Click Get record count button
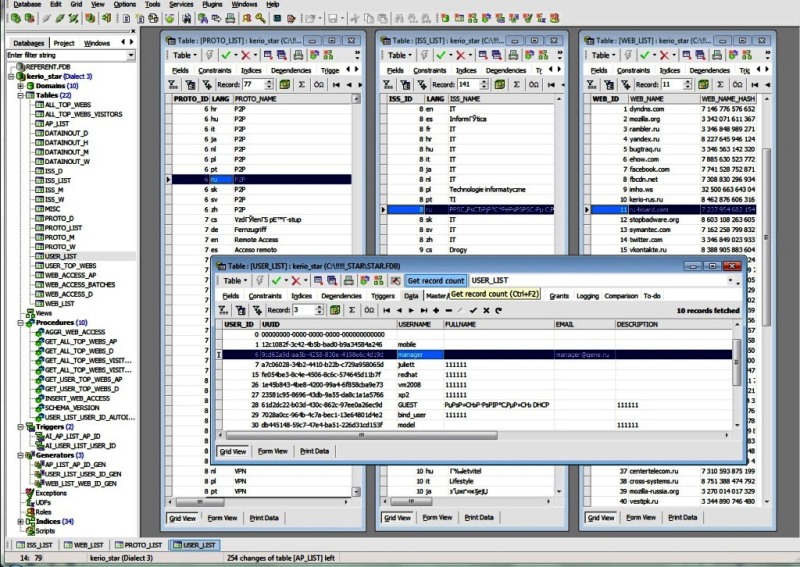 pos(436,280)
